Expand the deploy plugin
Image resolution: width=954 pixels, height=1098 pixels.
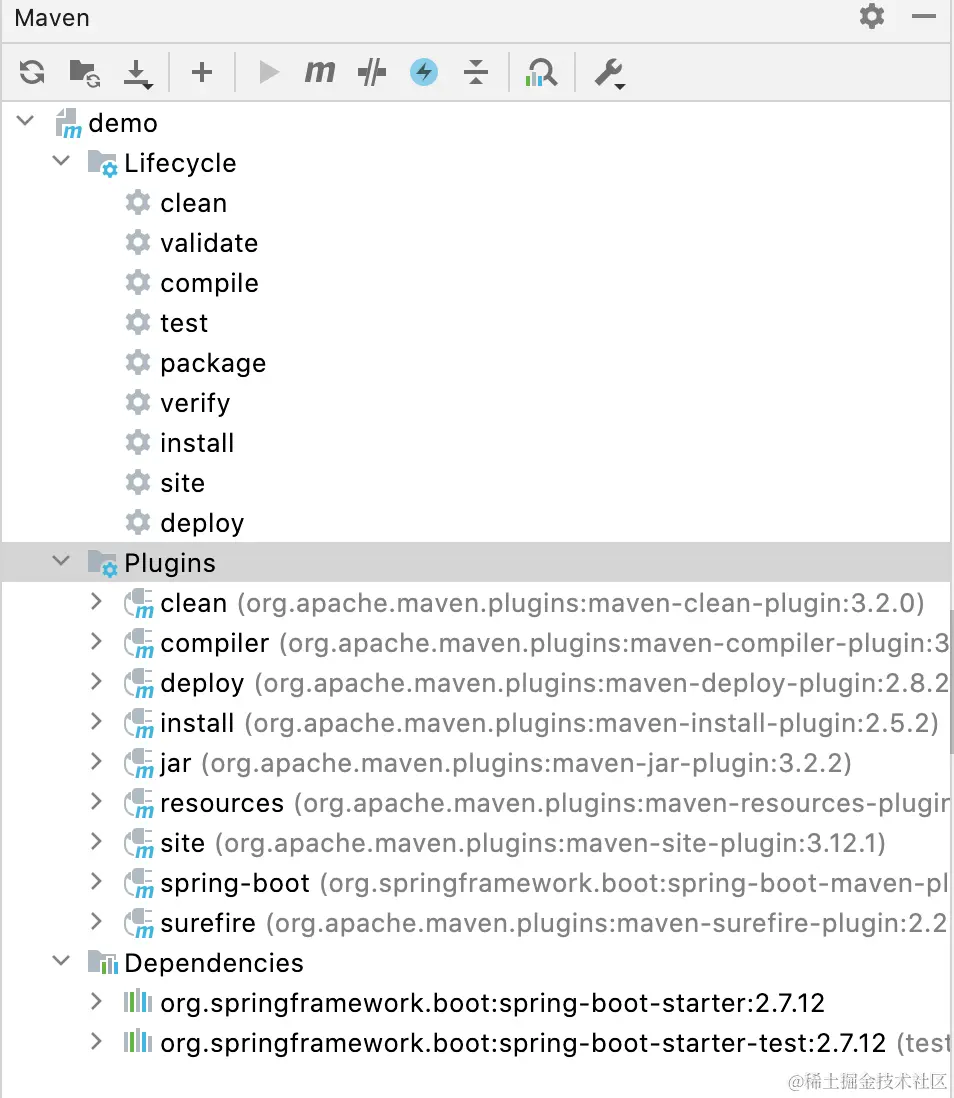(x=97, y=681)
